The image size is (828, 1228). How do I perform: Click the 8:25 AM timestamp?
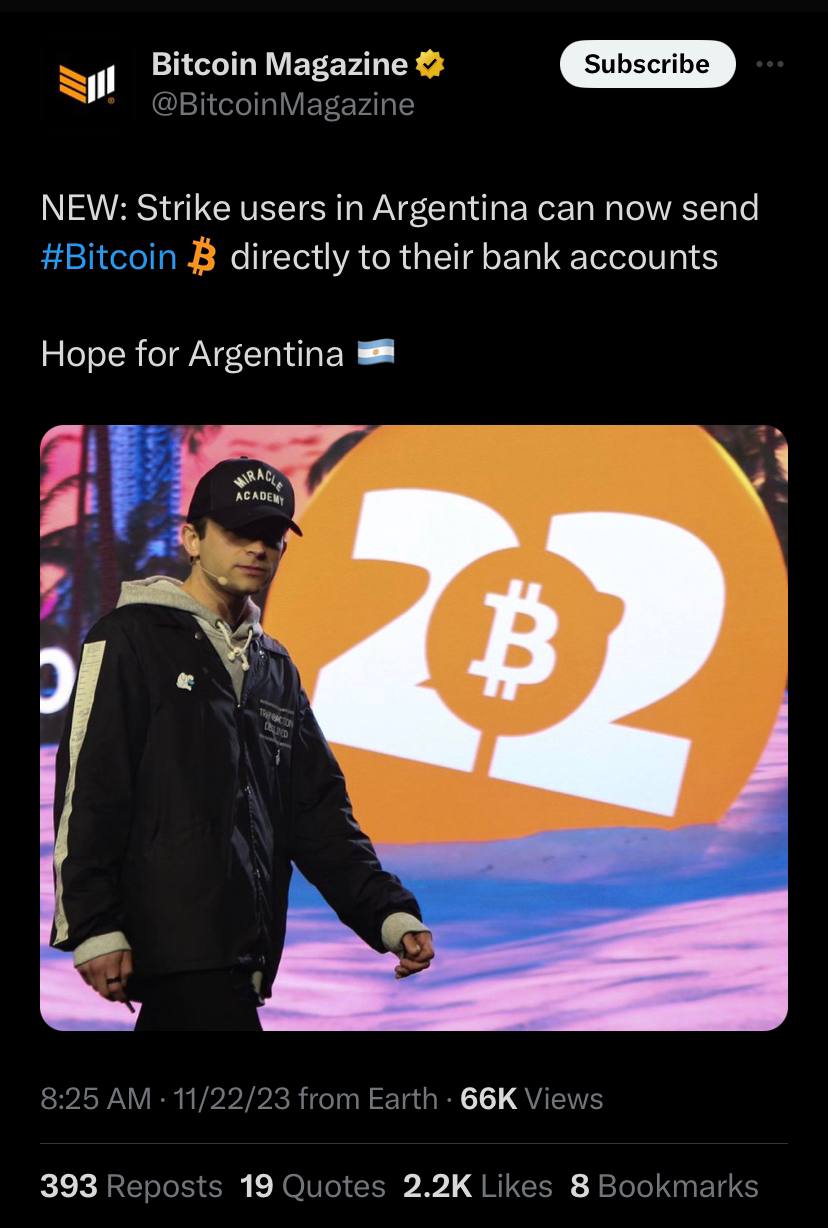(x=96, y=1099)
